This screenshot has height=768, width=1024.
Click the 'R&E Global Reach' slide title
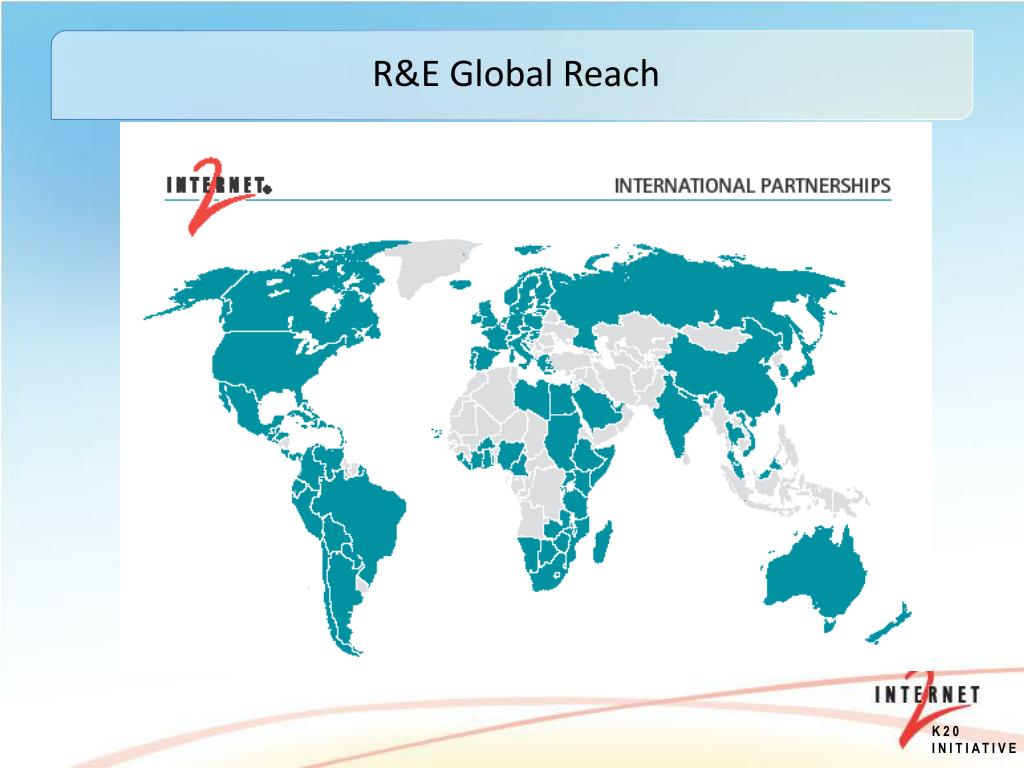515,73
